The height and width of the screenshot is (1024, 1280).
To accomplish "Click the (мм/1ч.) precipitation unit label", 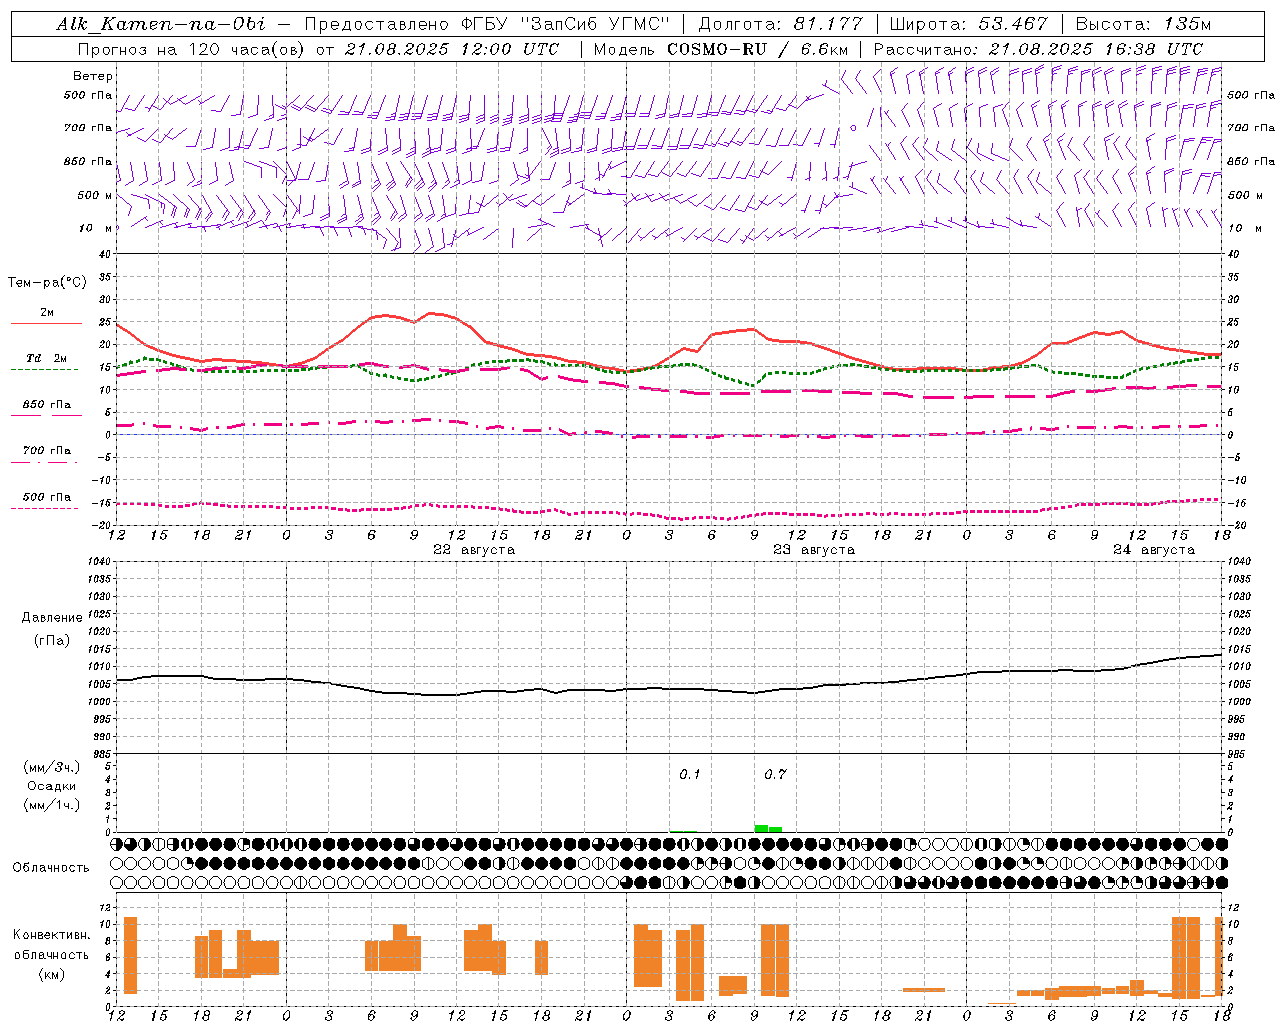I will 52,805.
